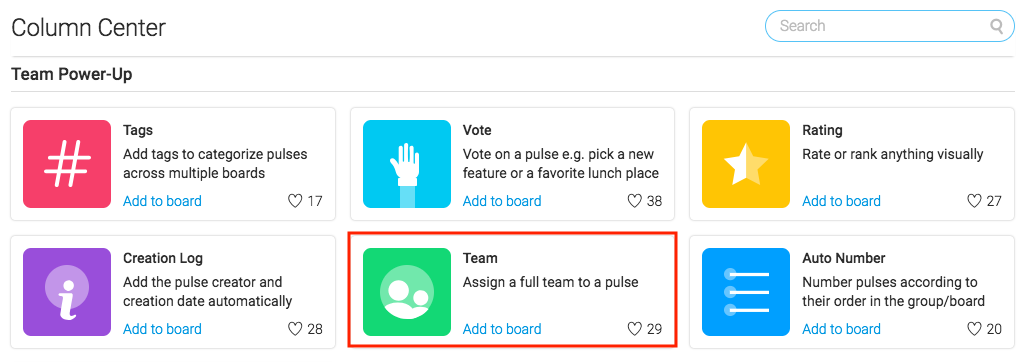The height and width of the screenshot is (362, 1027).
Task: Click the pink Tags hashtag icon
Action: click(x=67, y=164)
